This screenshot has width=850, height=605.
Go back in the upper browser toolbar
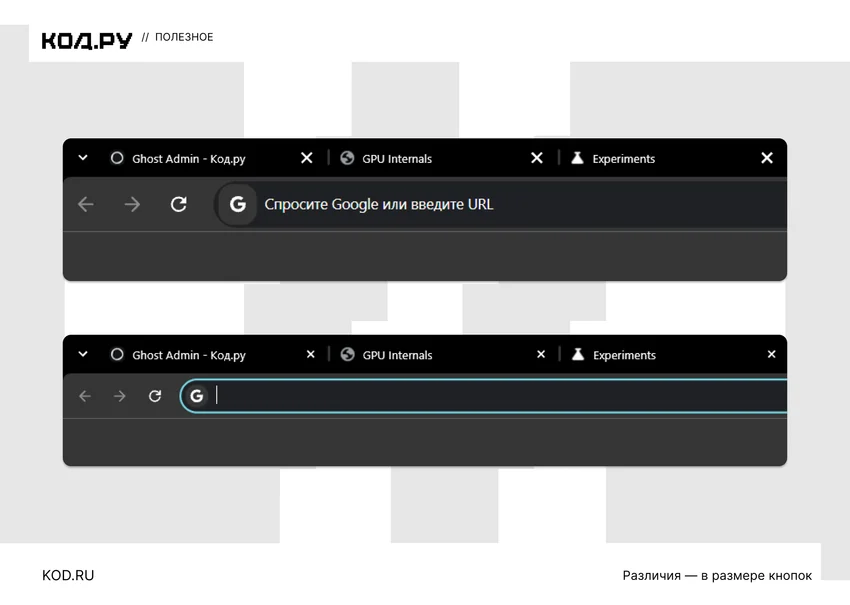86,204
